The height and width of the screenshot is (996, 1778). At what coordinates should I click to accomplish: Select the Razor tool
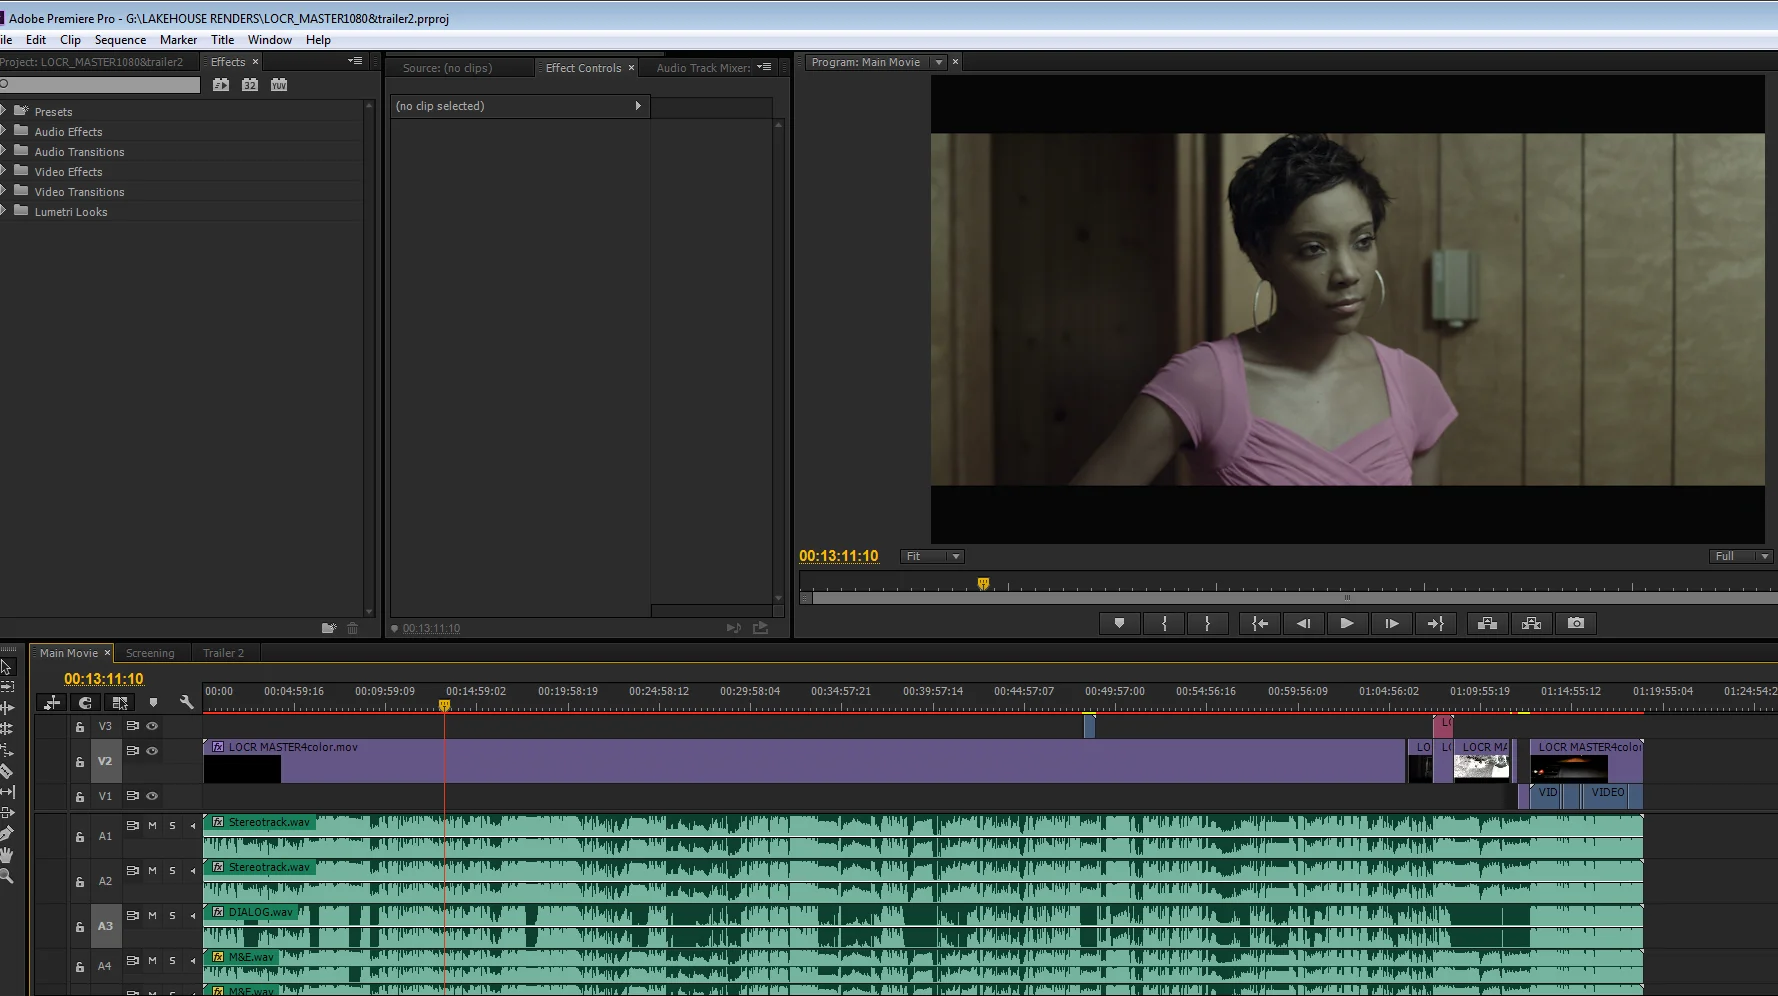pyautogui.click(x=6, y=771)
